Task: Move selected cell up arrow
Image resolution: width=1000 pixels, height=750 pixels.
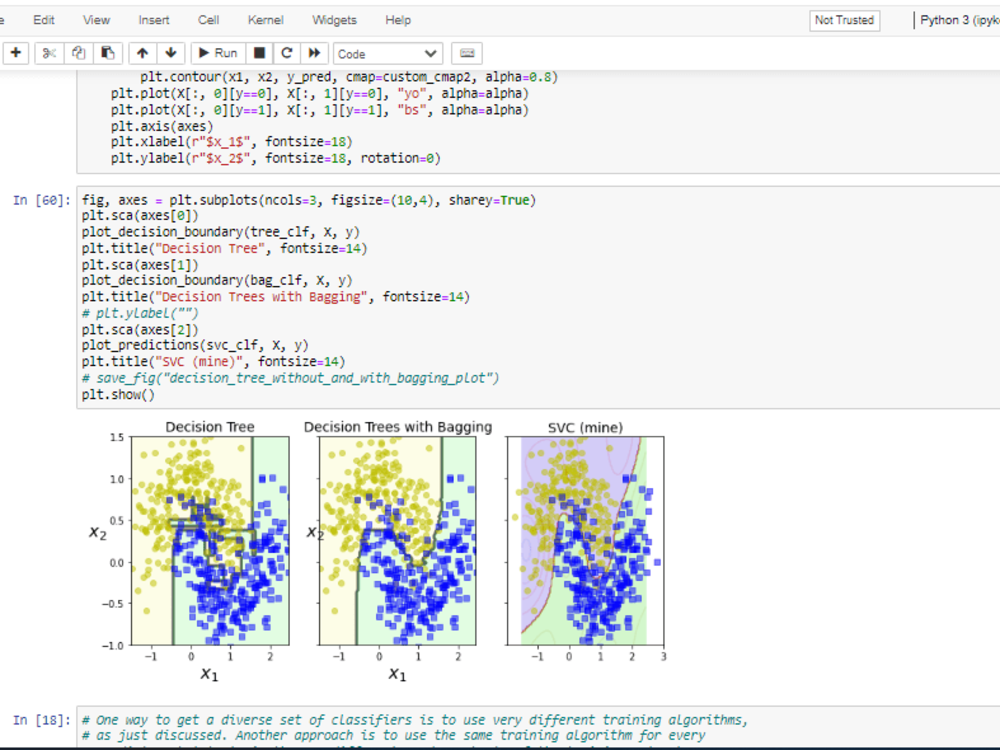Action: [142, 53]
